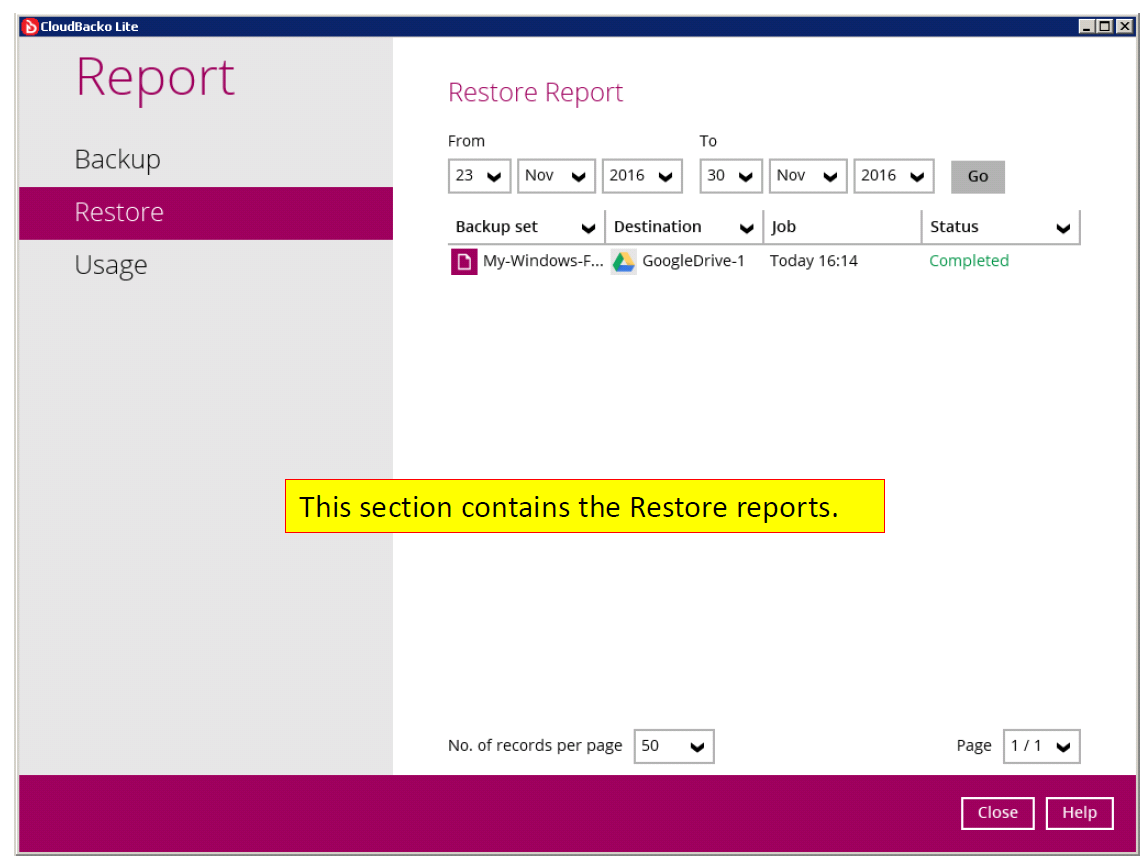This screenshot has width=1146, height=859.
Task: Expand the Backup set column filter
Action: click(589, 228)
